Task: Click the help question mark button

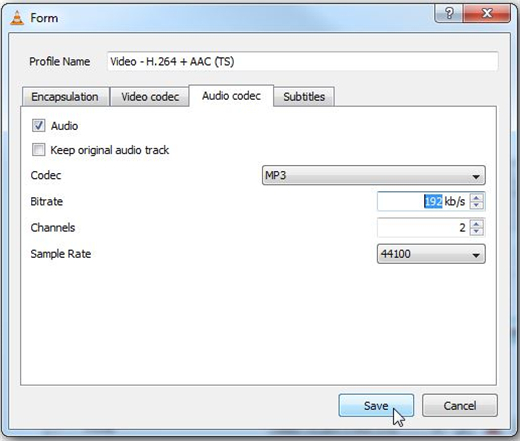Action: (x=449, y=14)
